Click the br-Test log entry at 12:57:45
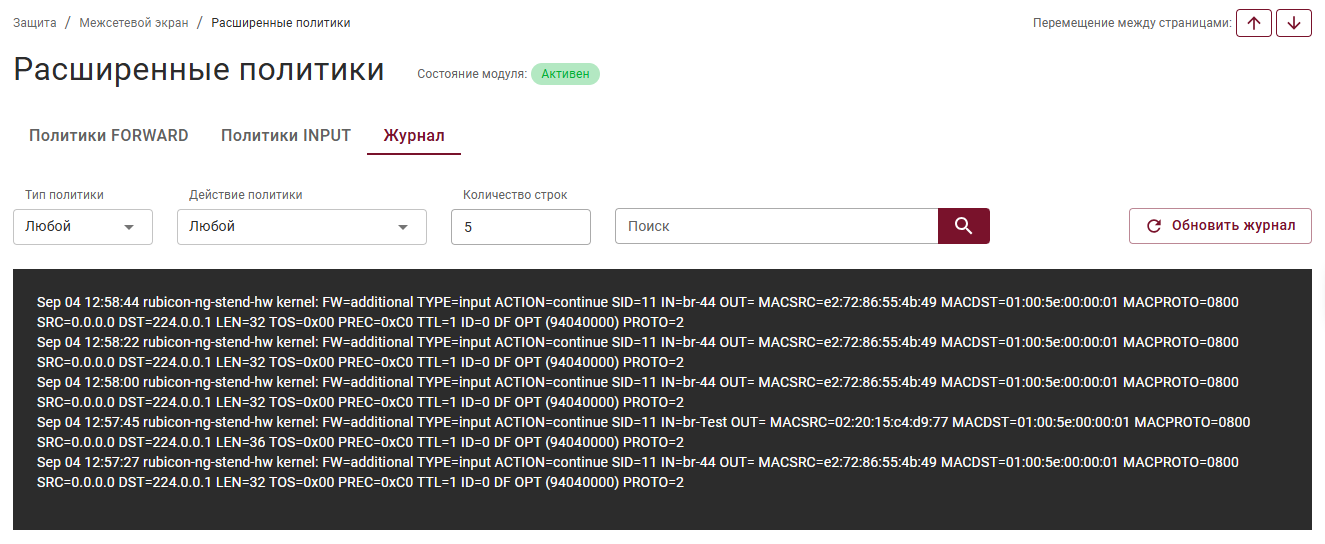1325x544 pixels. (644, 432)
